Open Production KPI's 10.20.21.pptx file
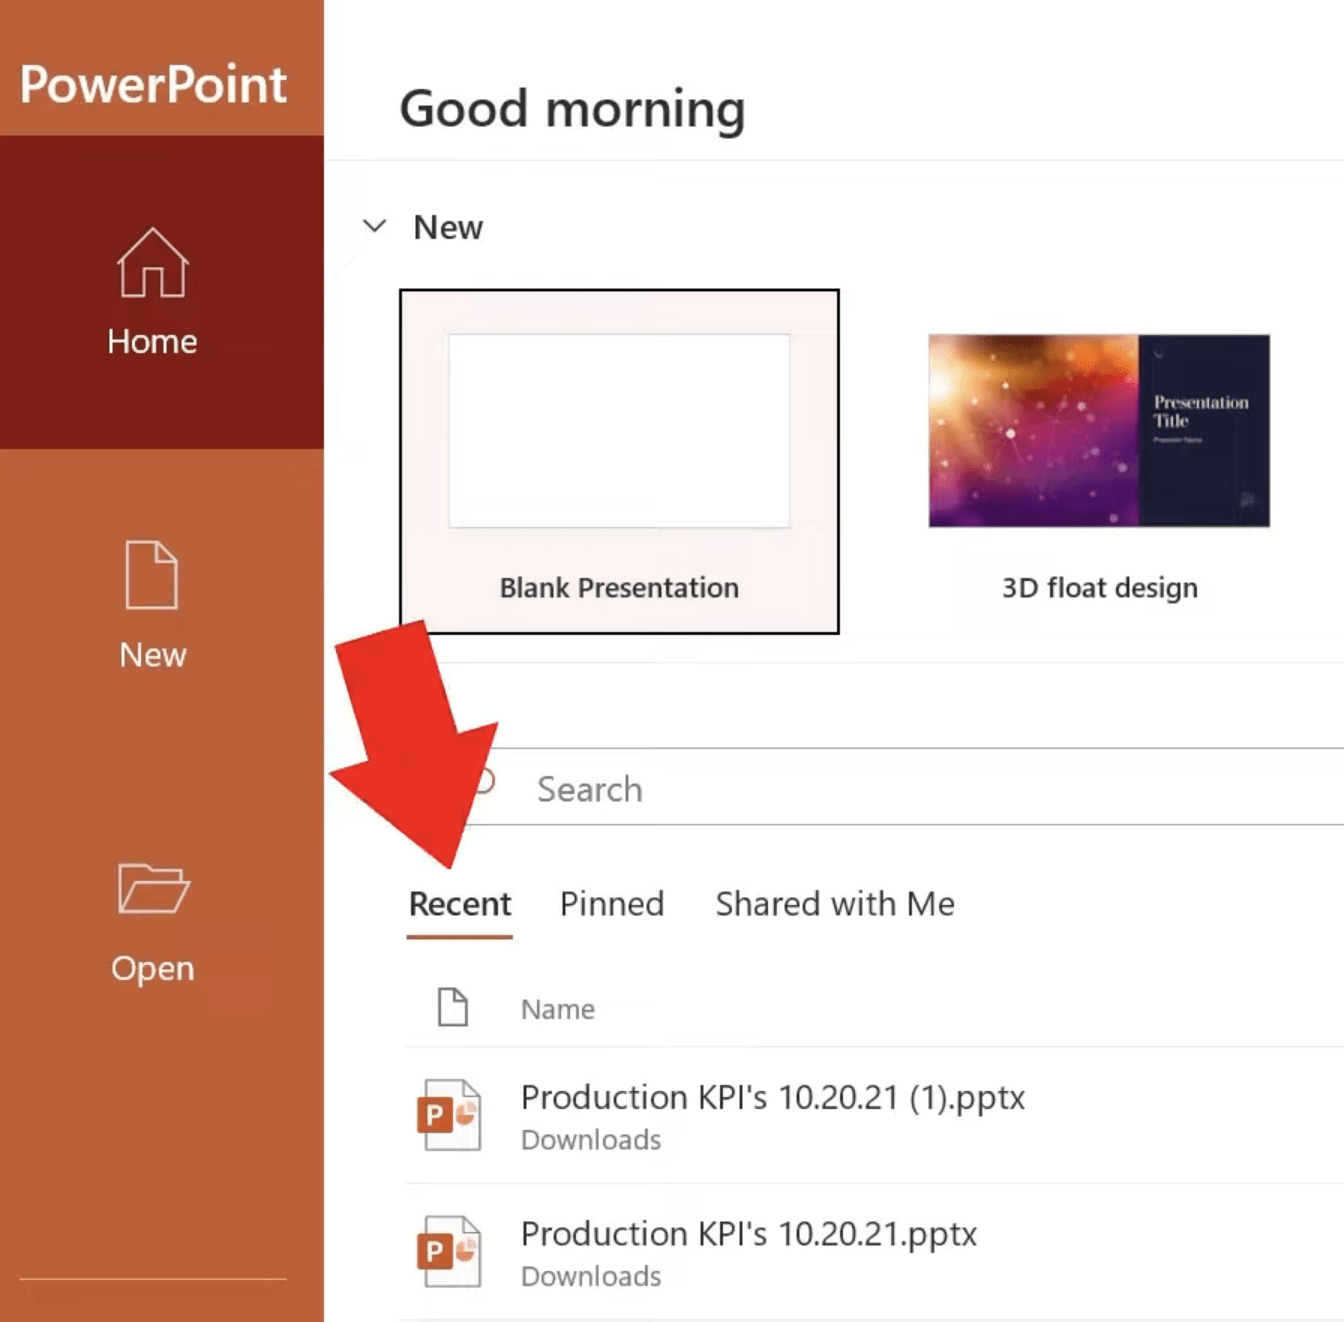Image resolution: width=1344 pixels, height=1322 pixels. tap(875, 1252)
